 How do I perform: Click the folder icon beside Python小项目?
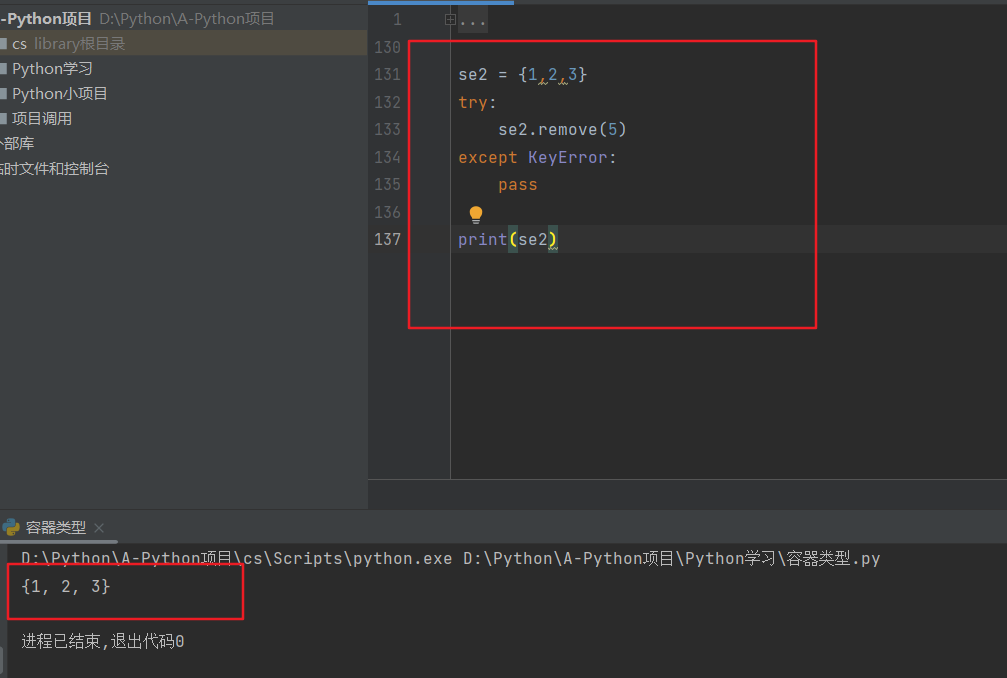[3, 94]
